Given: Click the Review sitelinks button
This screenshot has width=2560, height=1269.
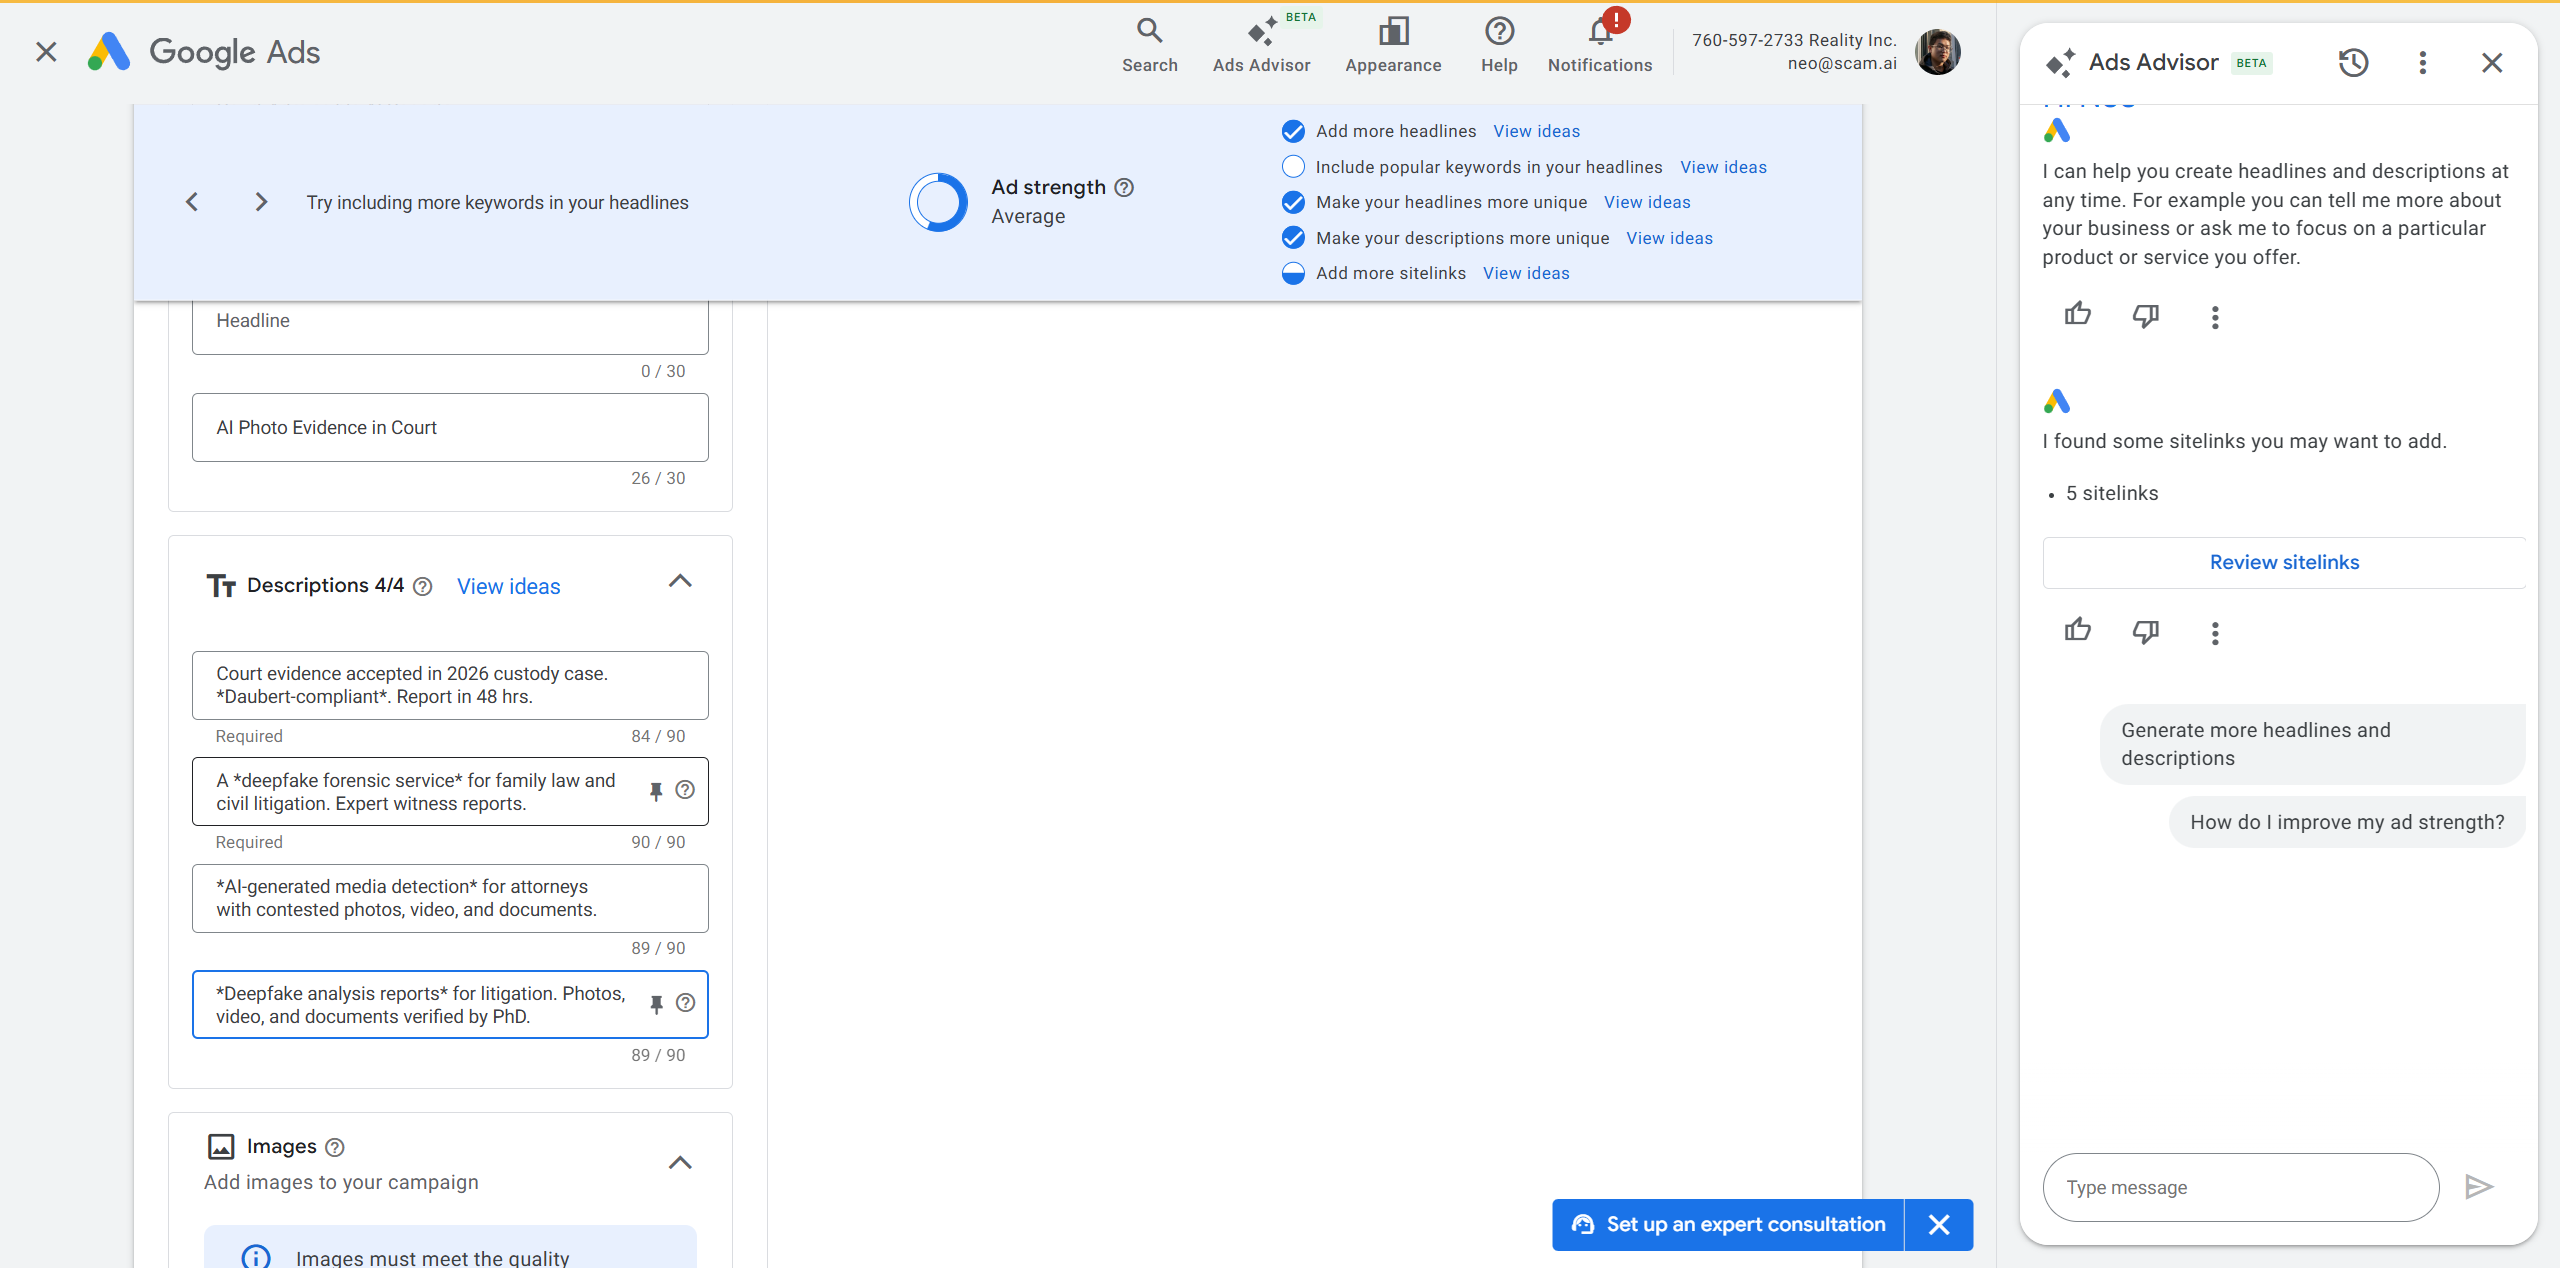Looking at the screenshot, I should tap(2283, 562).
